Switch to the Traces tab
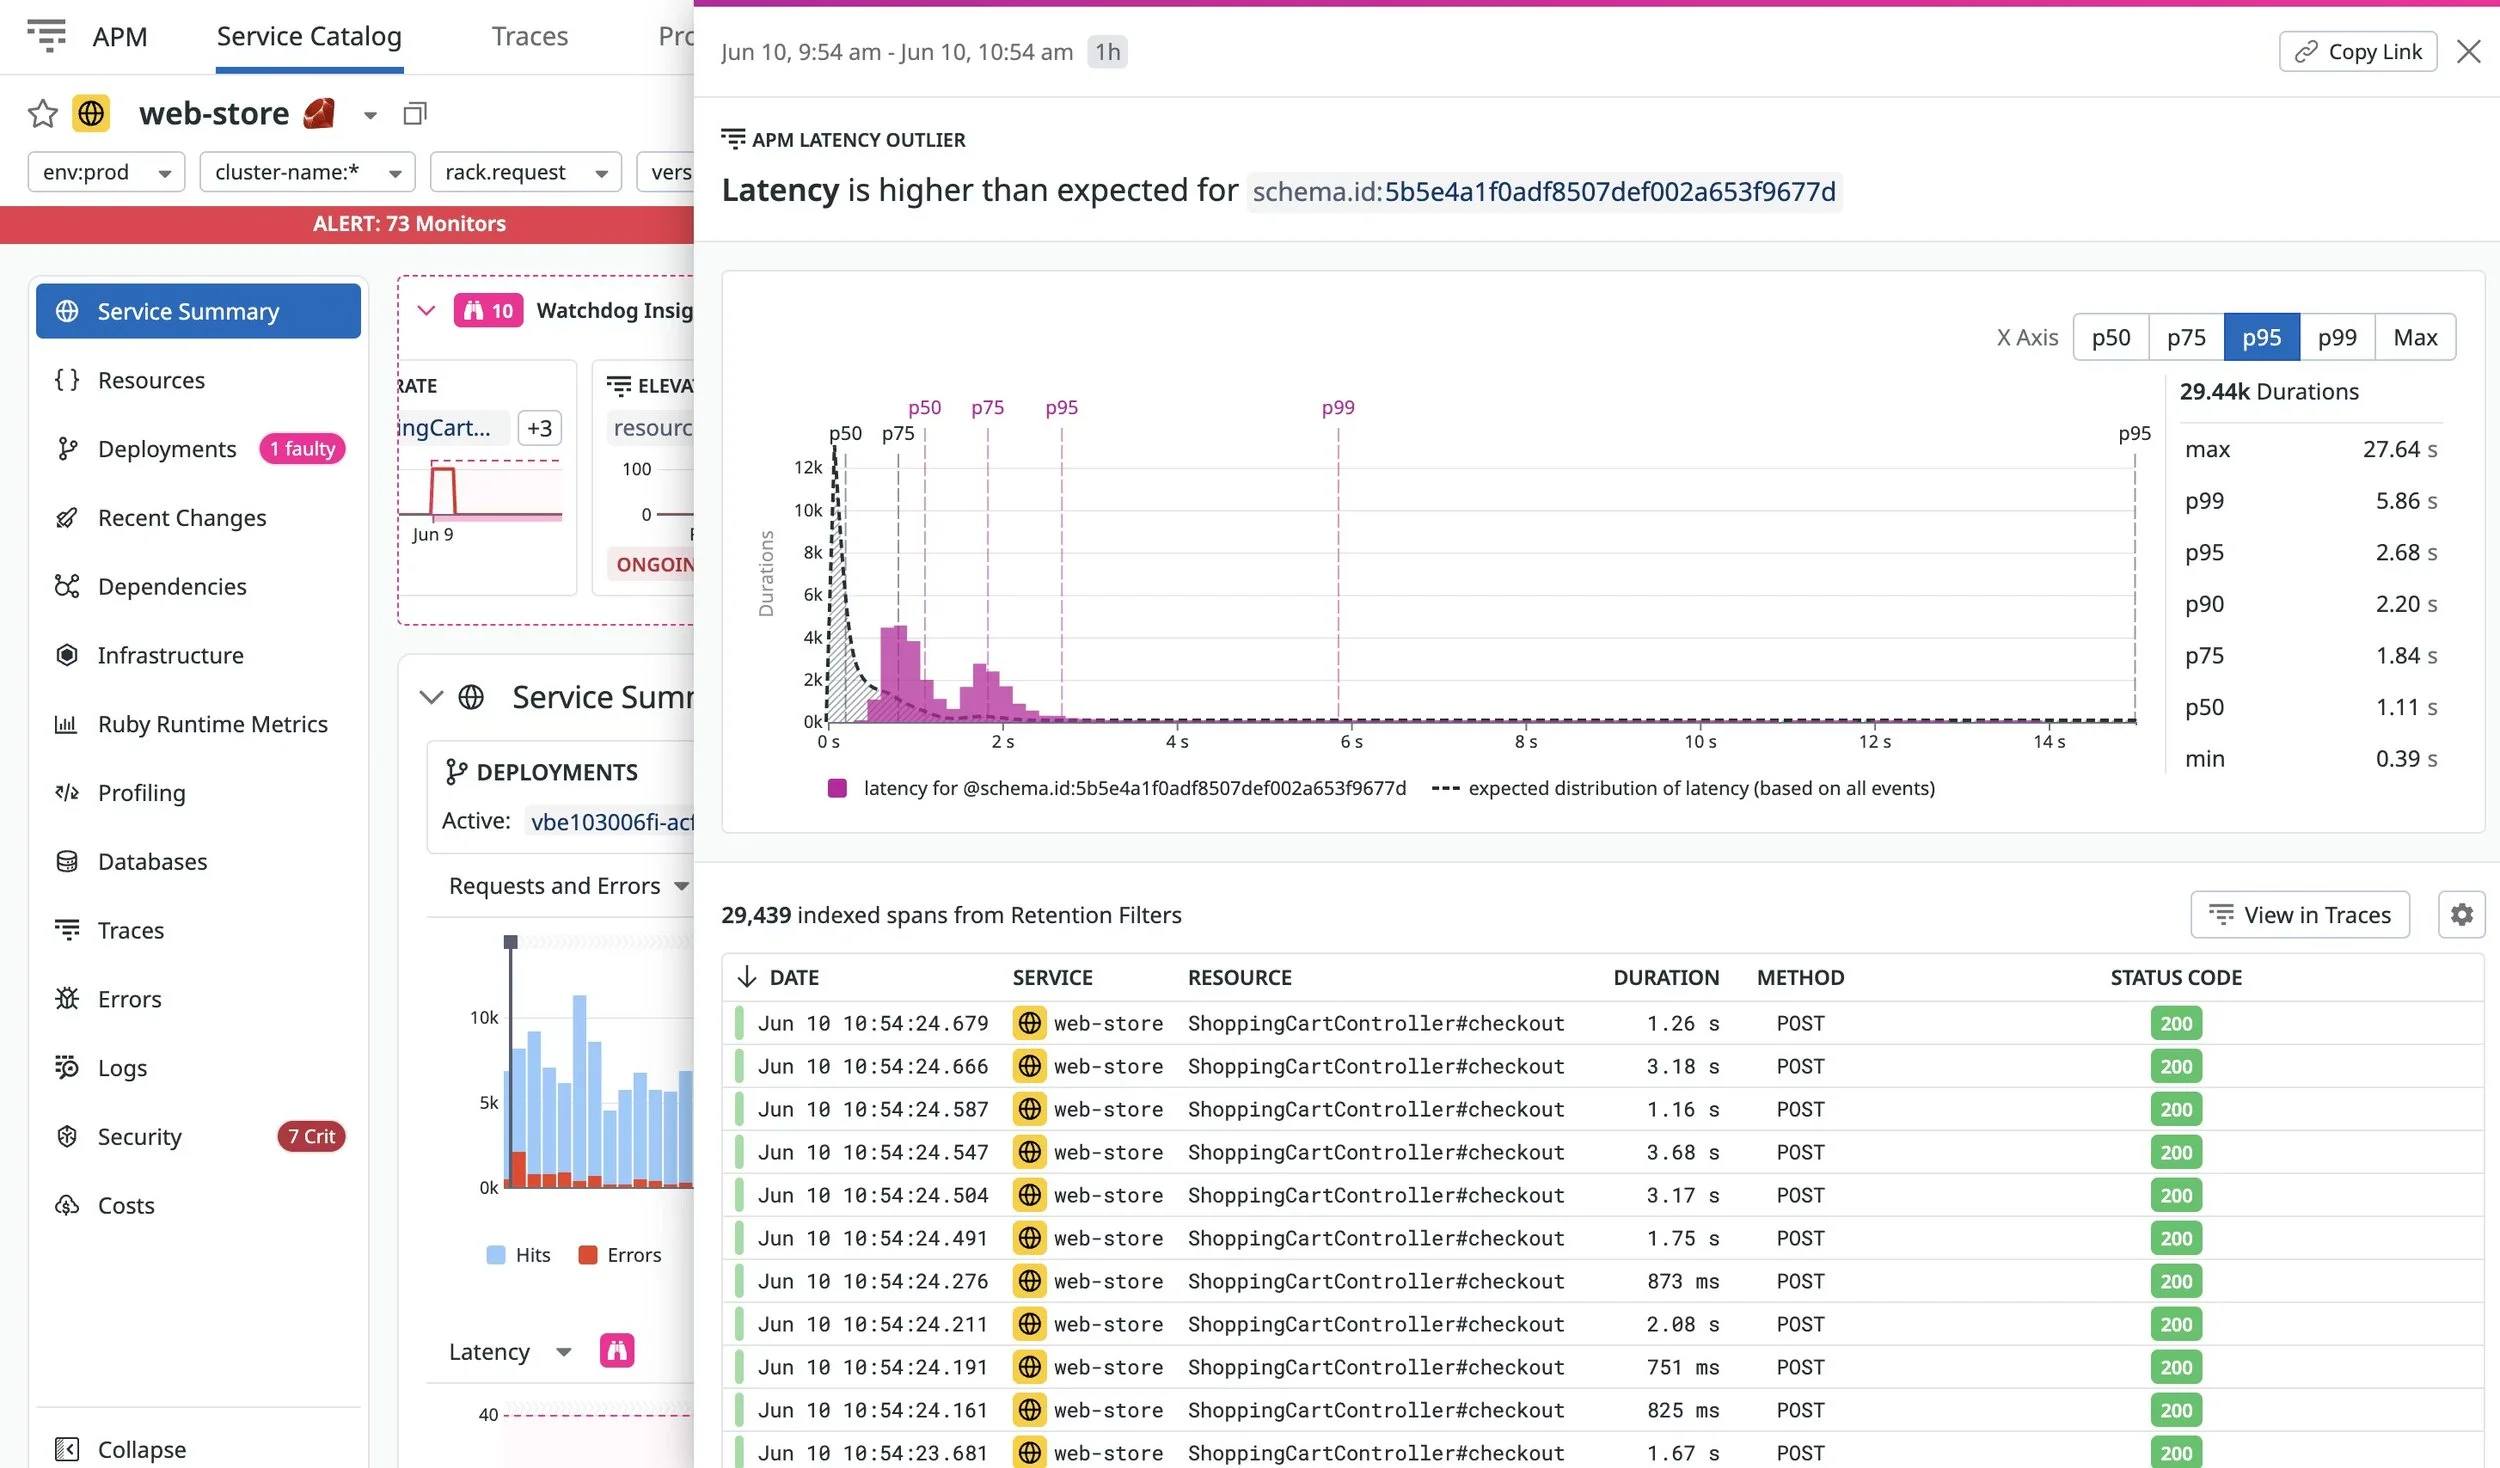2500x1468 pixels. [530, 36]
